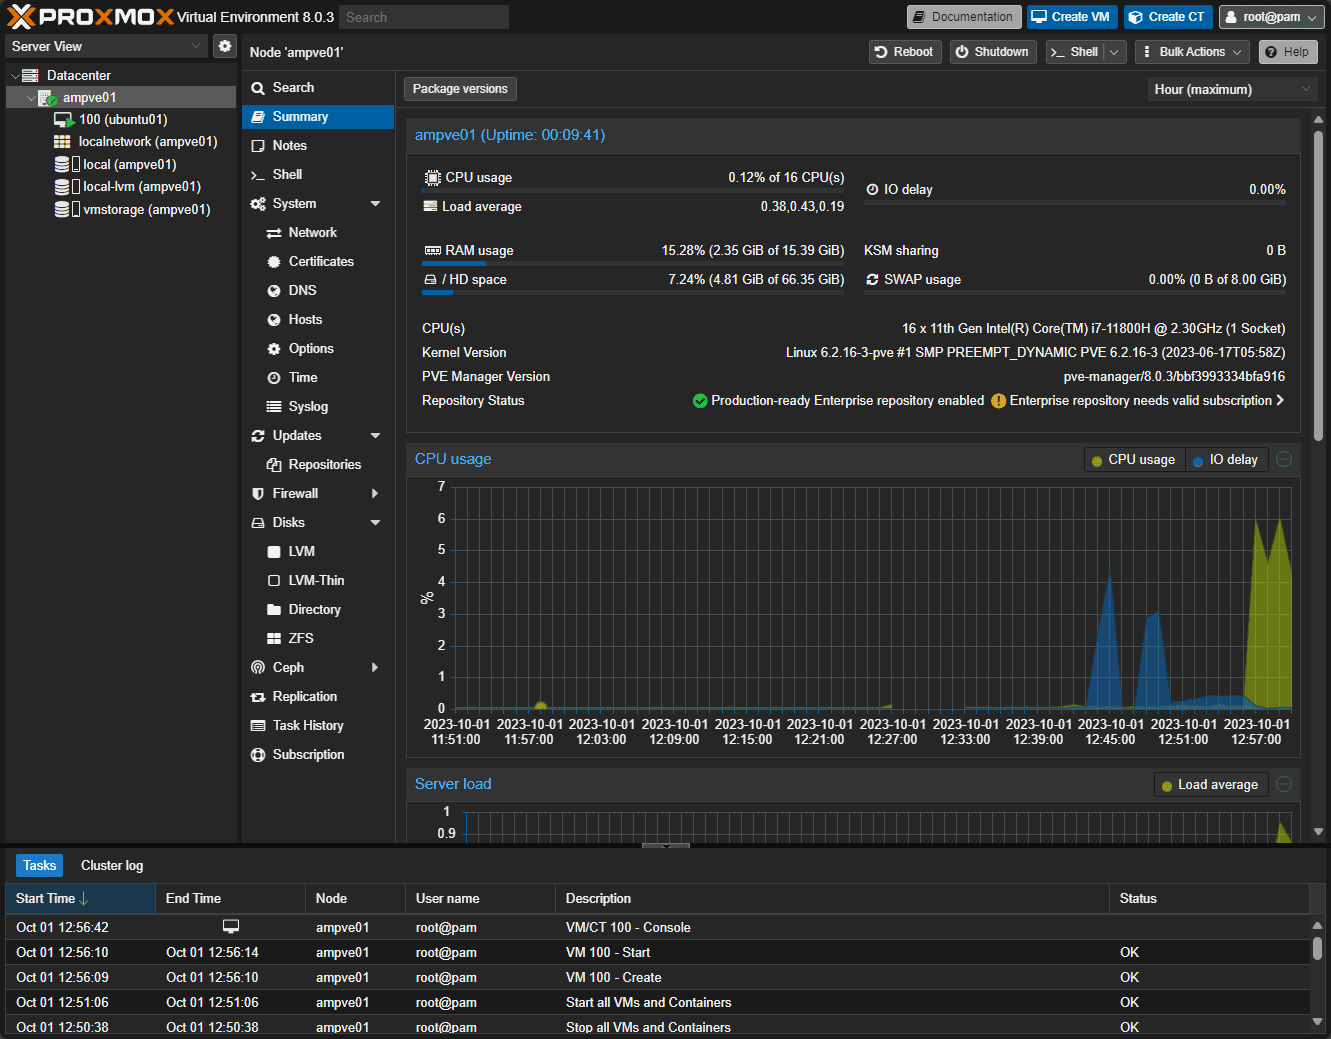The width and height of the screenshot is (1331, 1039).
Task: Open the Bulk Actions dropdown
Action: pyautogui.click(x=1192, y=52)
